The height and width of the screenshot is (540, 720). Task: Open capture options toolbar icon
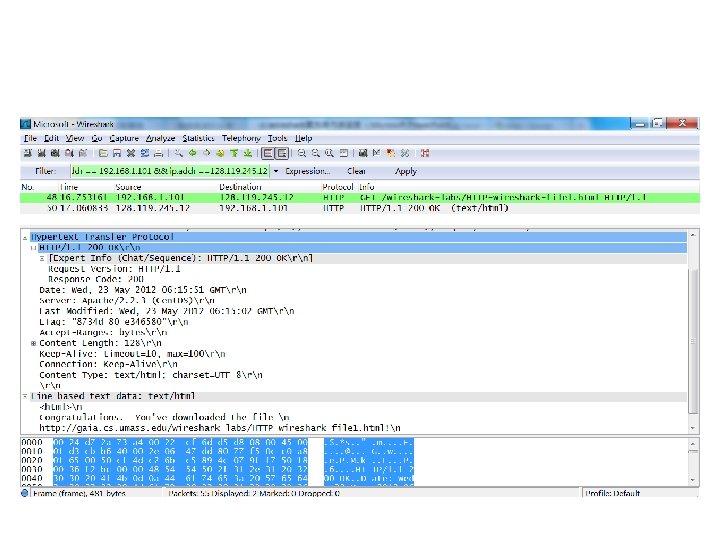coord(41,153)
